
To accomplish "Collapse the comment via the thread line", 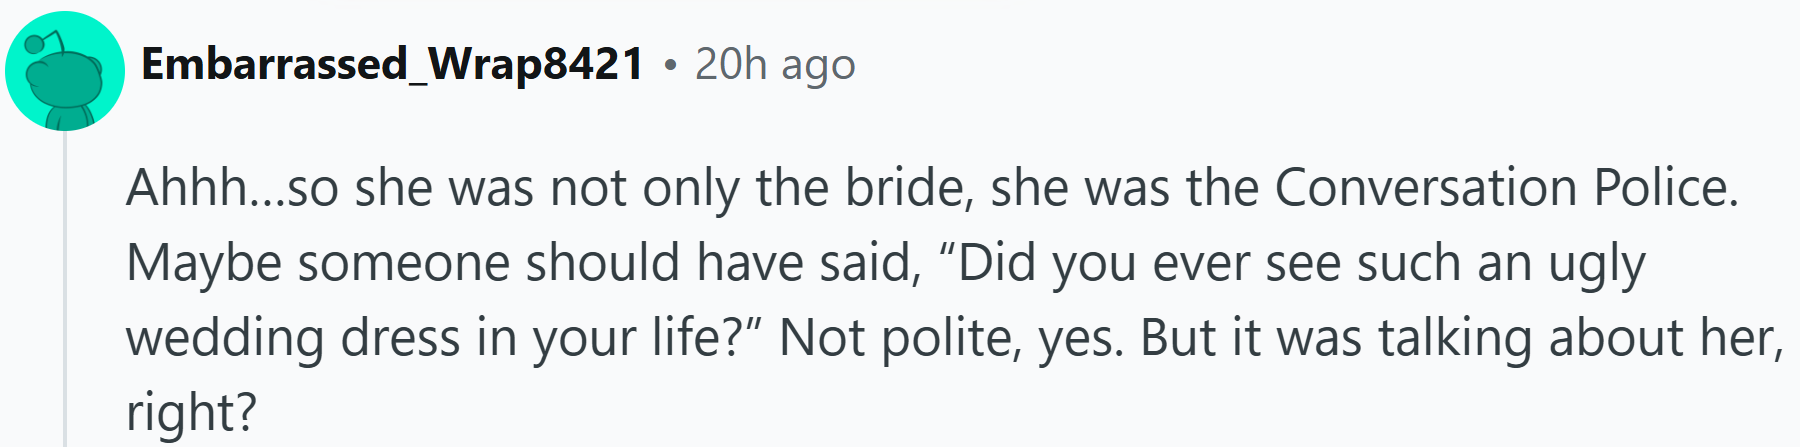I will 65,289.
